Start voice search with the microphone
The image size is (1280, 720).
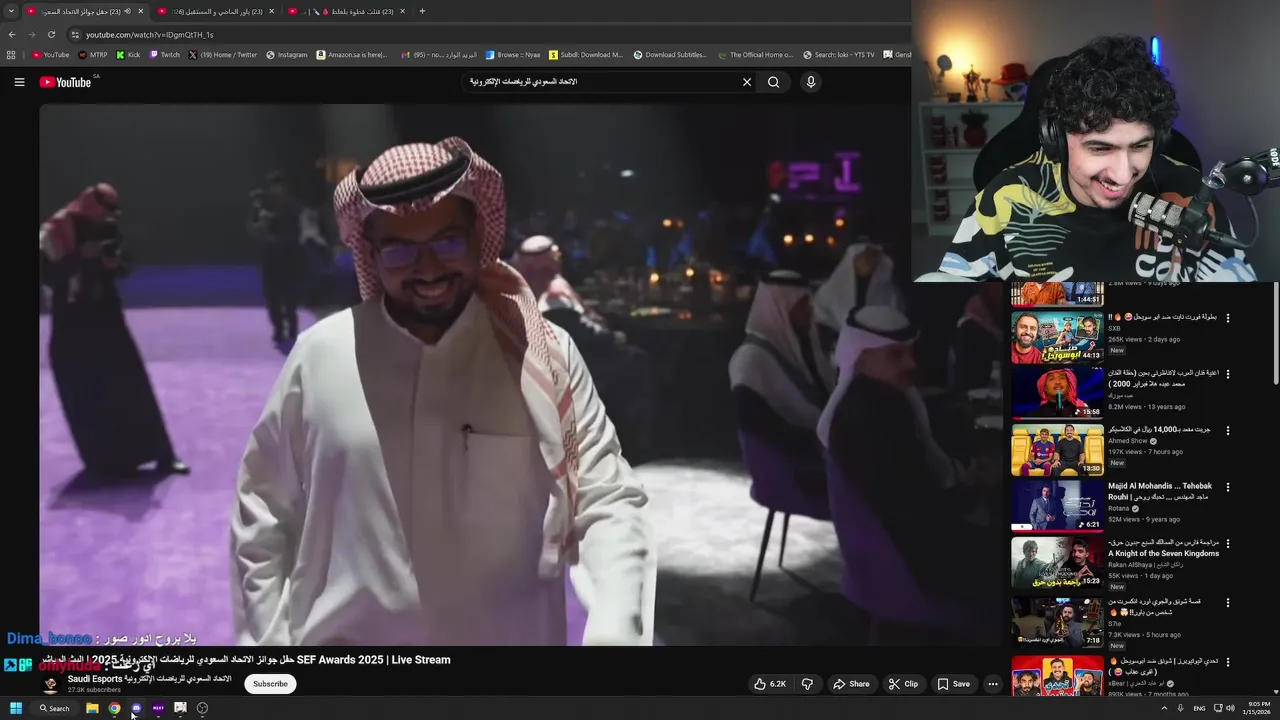tap(811, 82)
